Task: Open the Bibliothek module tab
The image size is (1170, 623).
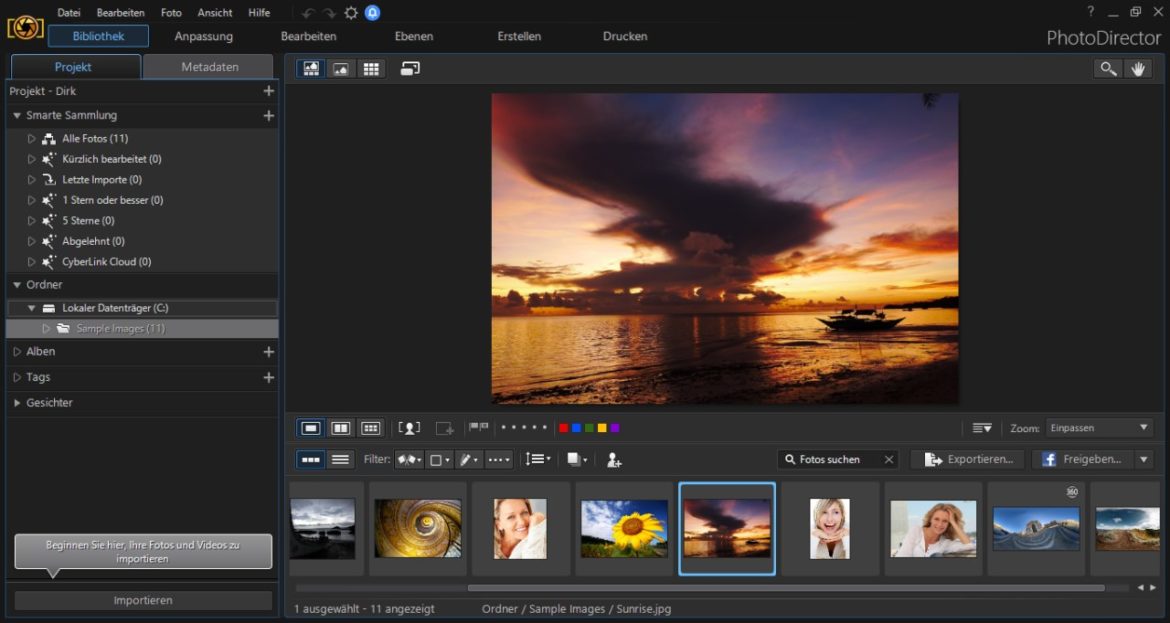Action: pyautogui.click(x=98, y=36)
